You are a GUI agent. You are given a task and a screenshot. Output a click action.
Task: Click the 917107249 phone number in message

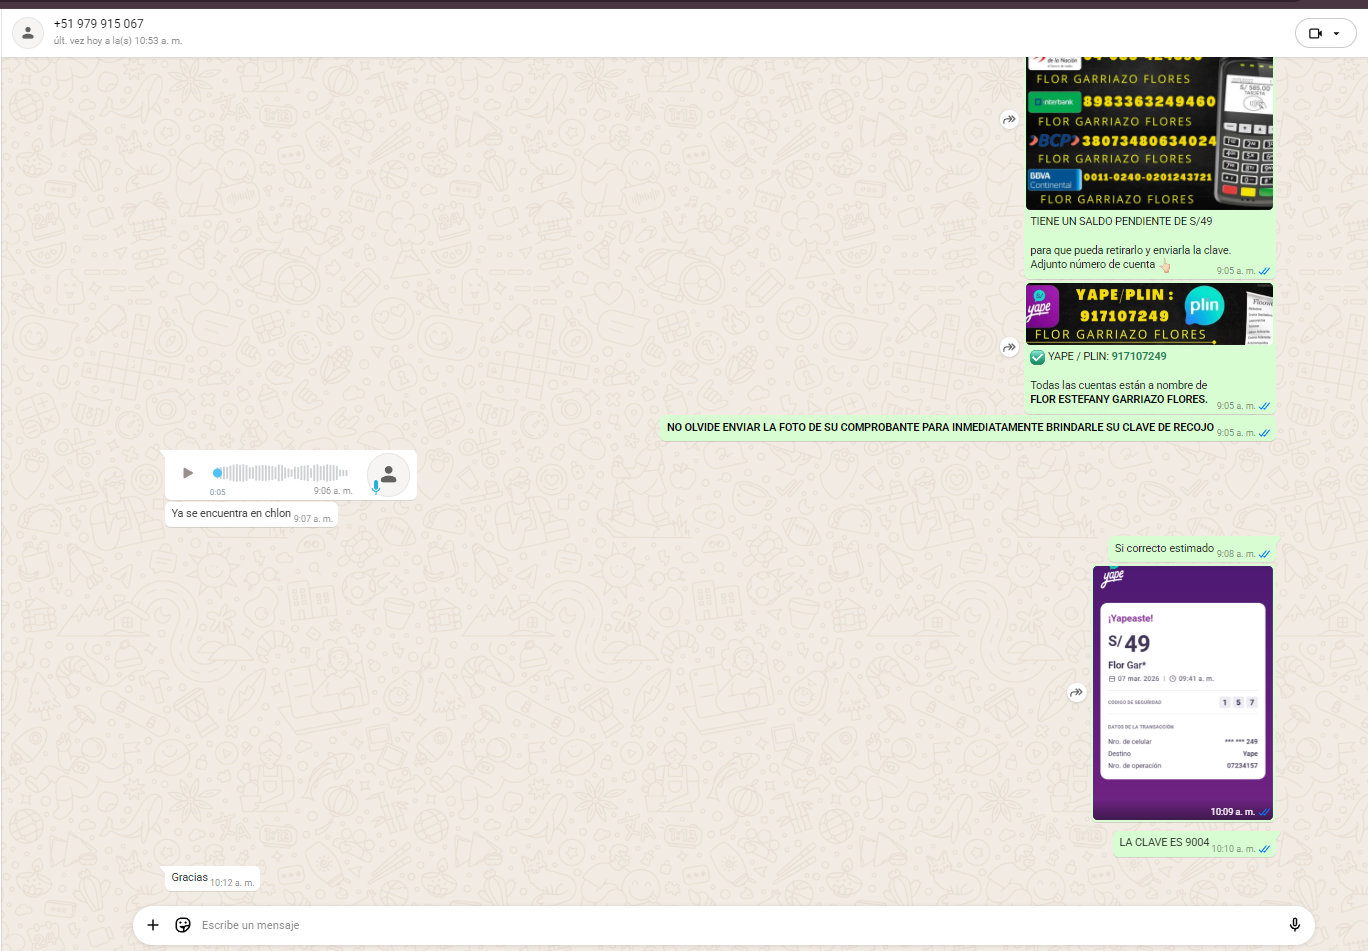(x=1139, y=356)
